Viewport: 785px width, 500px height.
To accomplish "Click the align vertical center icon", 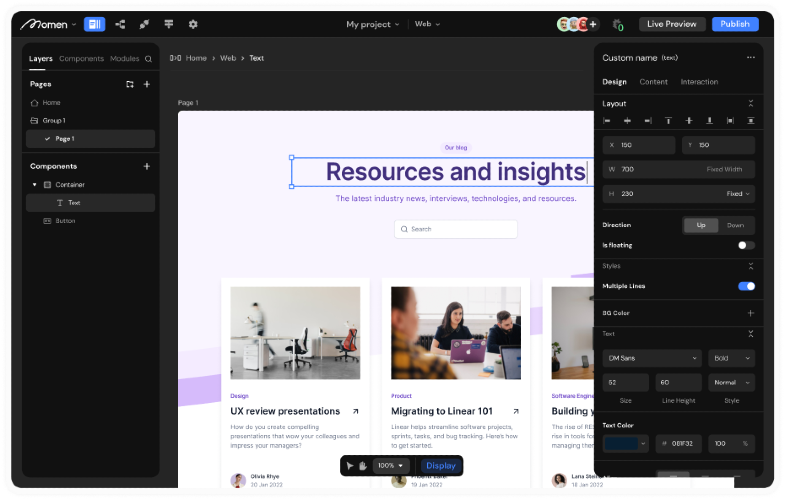I will click(x=689, y=121).
